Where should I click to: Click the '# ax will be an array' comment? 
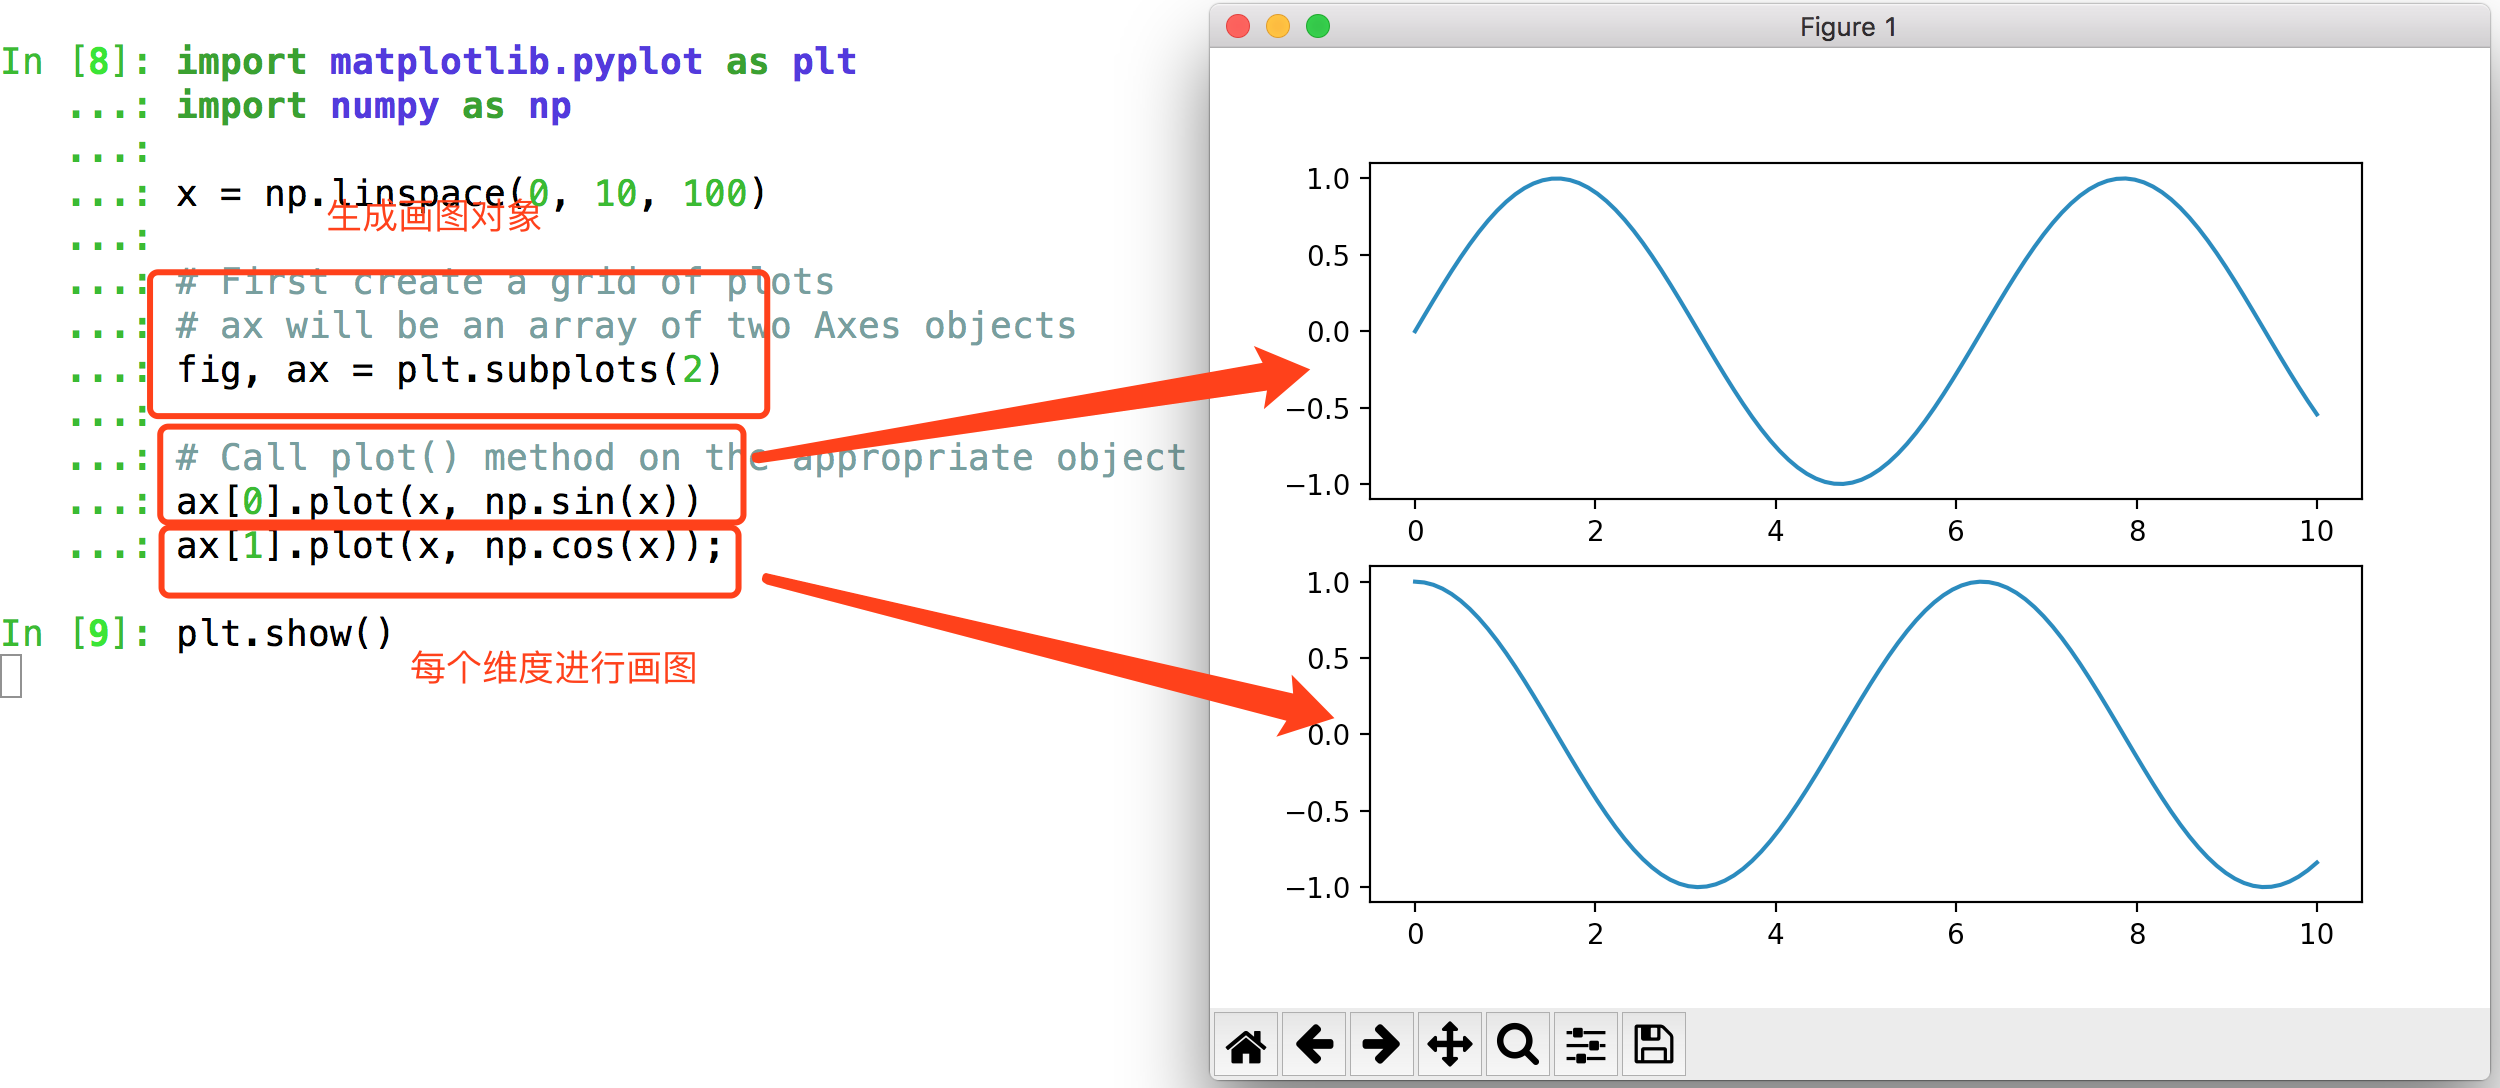(626, 326)
